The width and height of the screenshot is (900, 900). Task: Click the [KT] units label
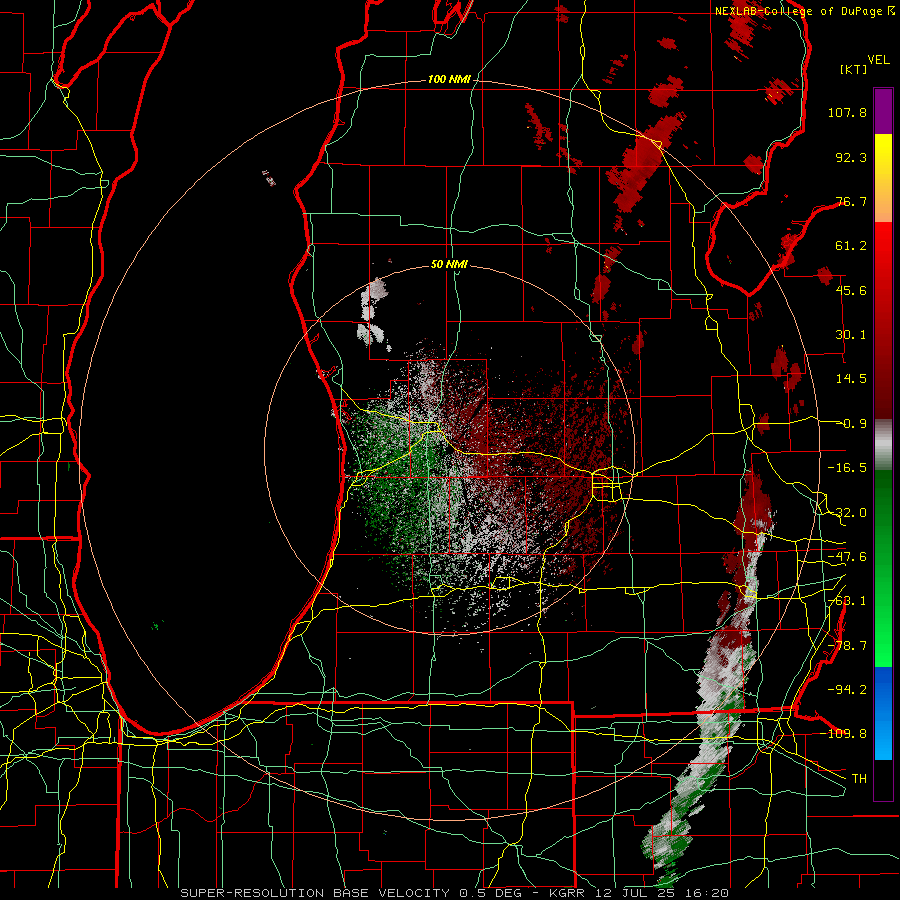(853, 69)
